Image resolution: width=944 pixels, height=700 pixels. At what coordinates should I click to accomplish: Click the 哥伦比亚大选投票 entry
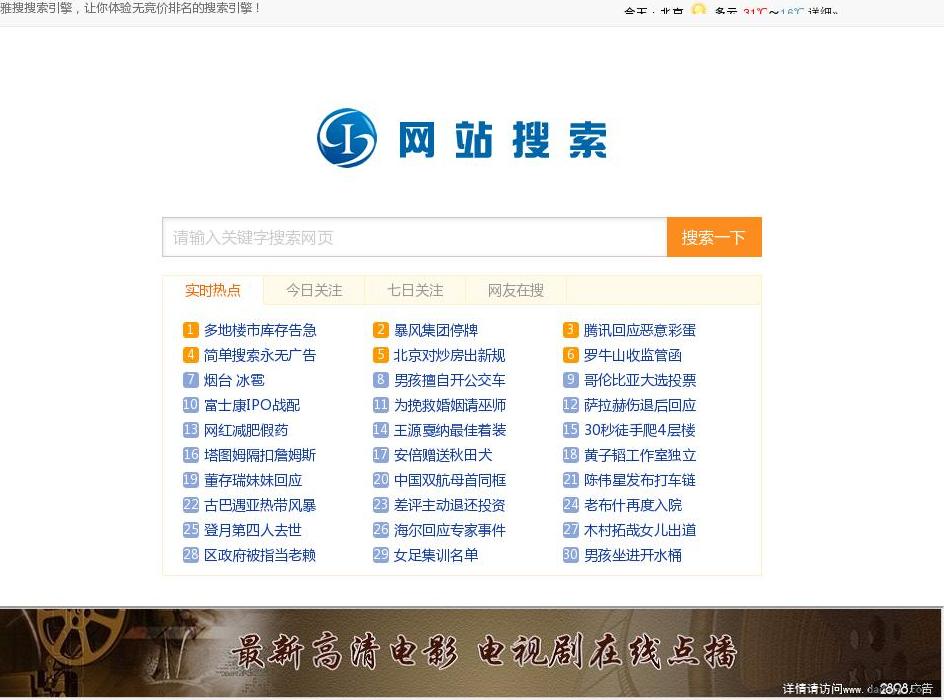pyautogui.click(x=640, y=380)
